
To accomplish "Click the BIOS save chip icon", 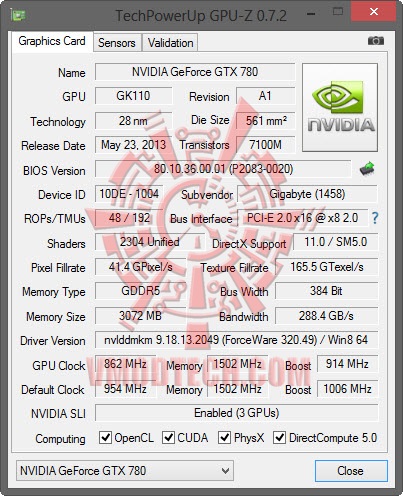I will [367, 168].
